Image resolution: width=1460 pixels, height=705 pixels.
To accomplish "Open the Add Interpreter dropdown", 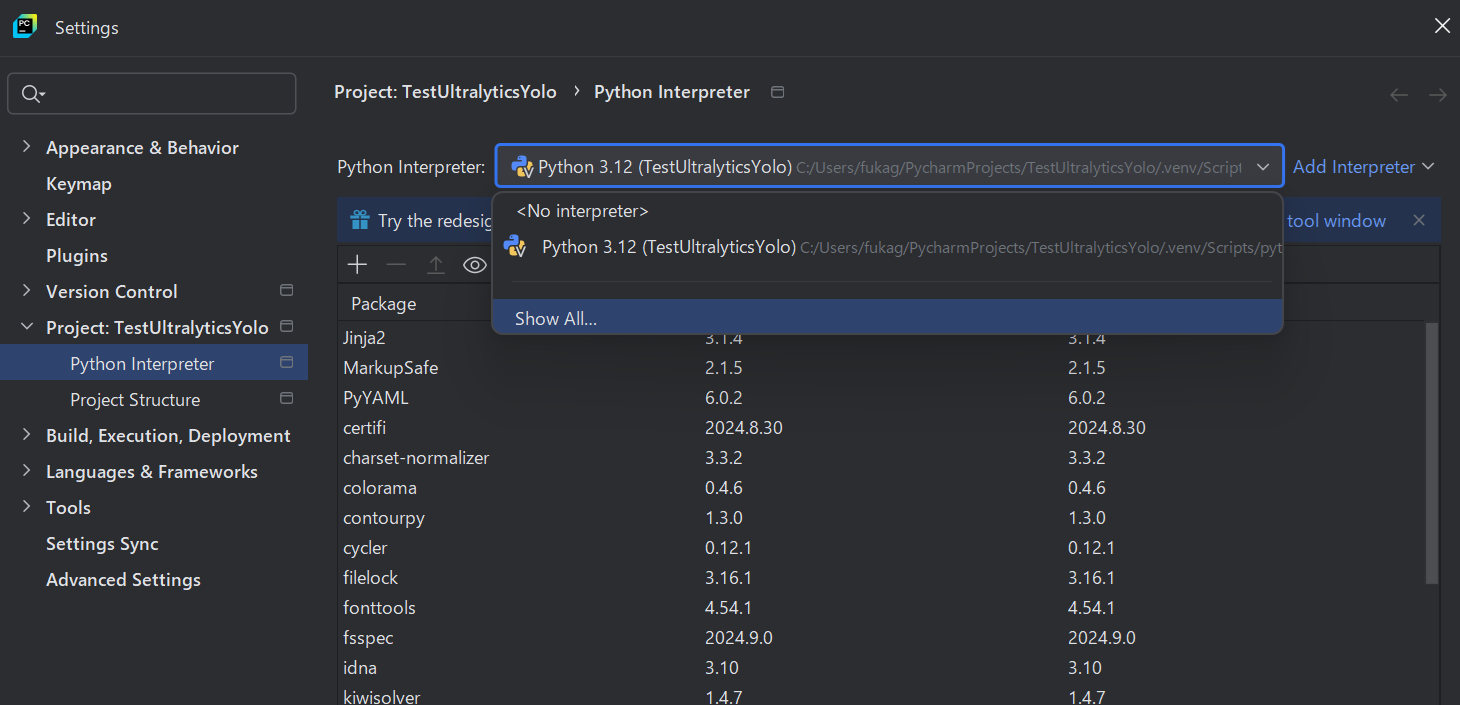I will pos(1364,167).
